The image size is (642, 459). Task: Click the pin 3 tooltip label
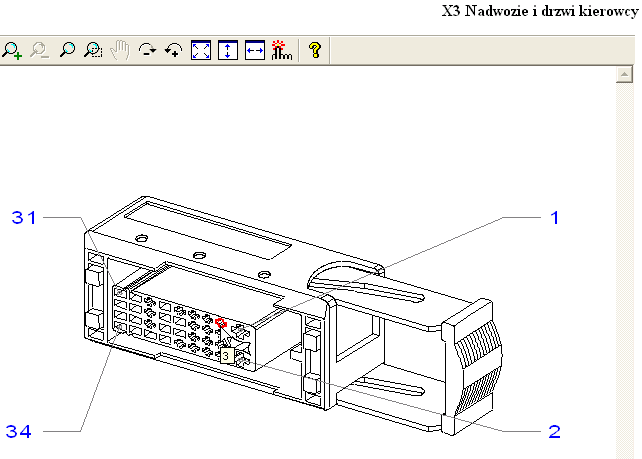point(226,354)
